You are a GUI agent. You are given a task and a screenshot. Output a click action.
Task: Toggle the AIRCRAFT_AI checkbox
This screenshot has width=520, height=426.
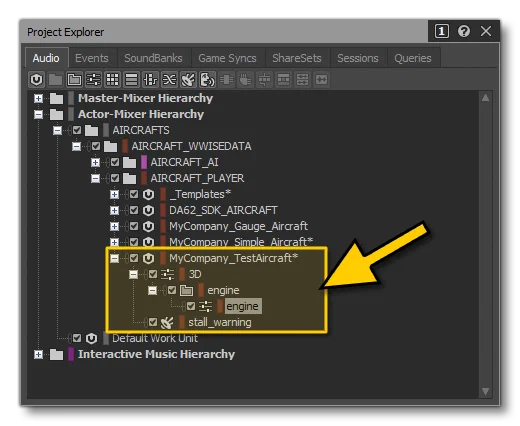115,162
